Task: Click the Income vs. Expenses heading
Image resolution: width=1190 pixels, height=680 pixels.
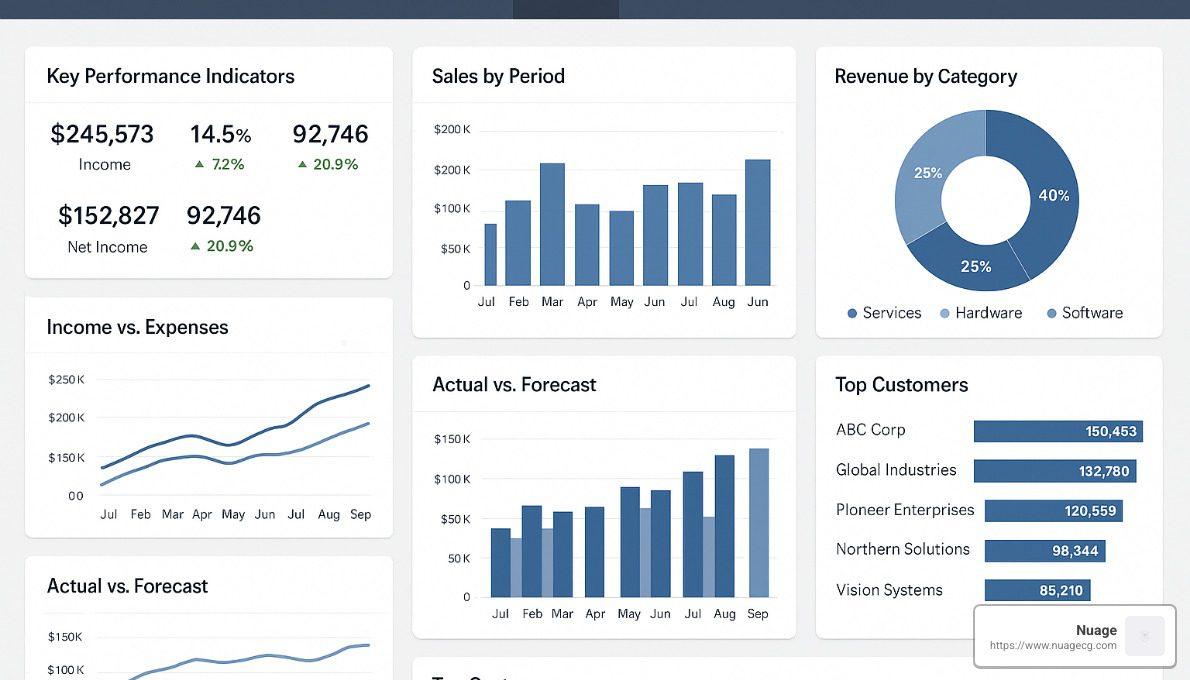Action: (x=137, y=327)
